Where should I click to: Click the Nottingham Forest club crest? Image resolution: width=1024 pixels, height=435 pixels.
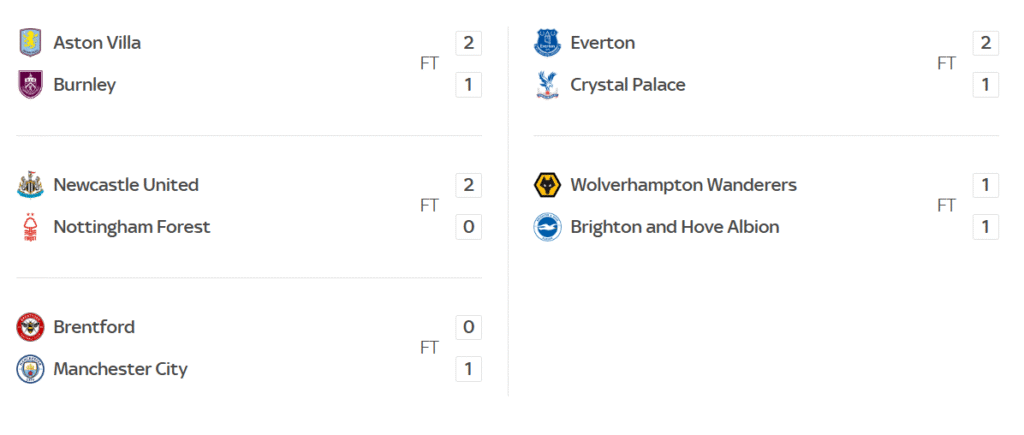click(x=31, y=227)
